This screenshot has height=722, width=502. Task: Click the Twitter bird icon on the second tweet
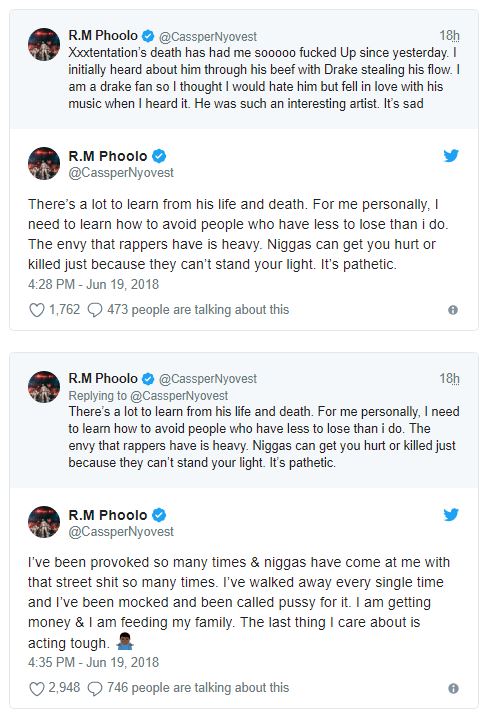click(451, 514)
